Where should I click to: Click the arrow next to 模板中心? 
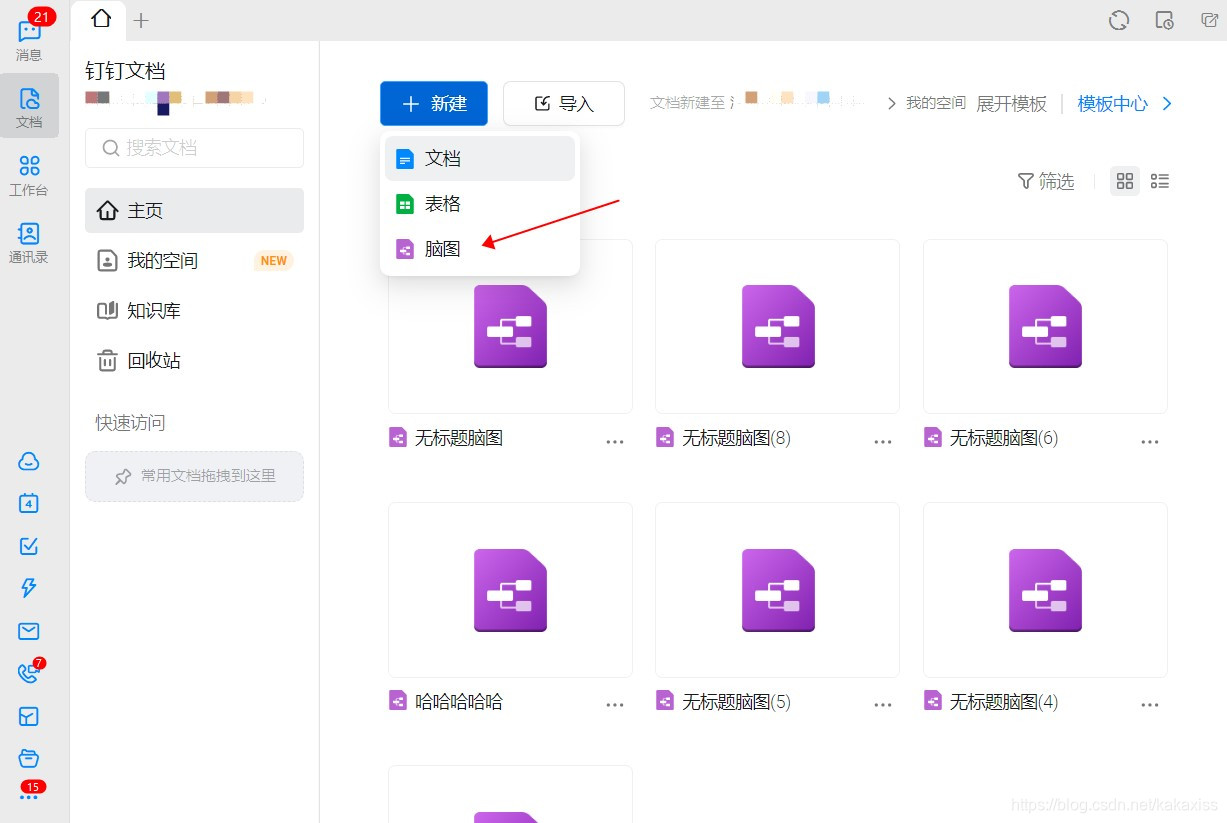1166,104
